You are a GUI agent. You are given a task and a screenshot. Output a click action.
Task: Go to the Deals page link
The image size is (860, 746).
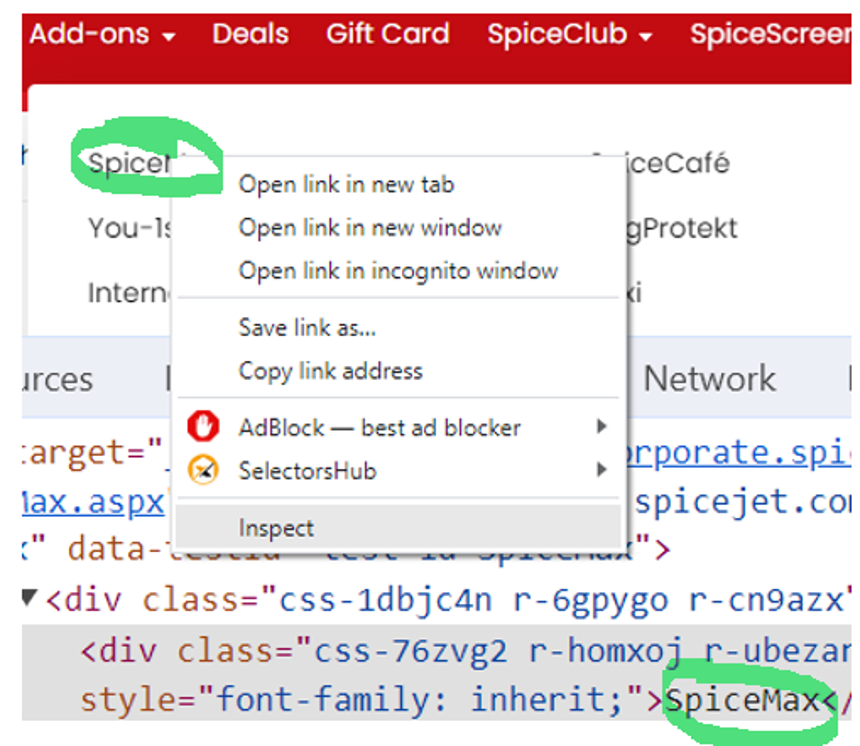[x=250, y=34]
